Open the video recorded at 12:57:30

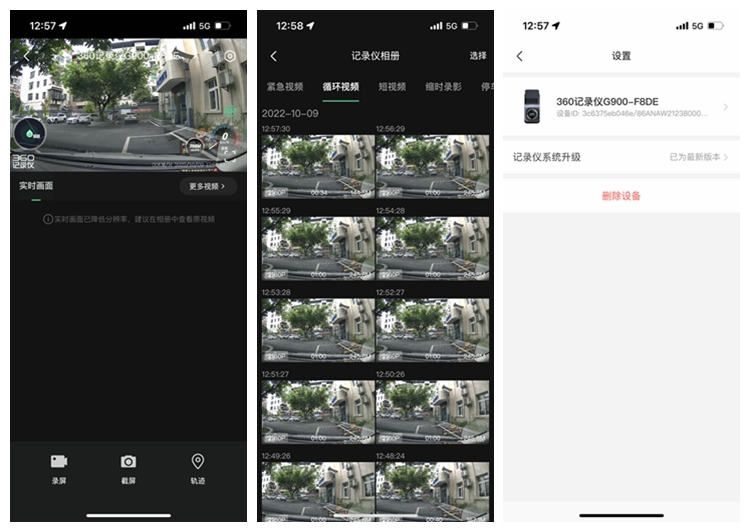[318, 167]
